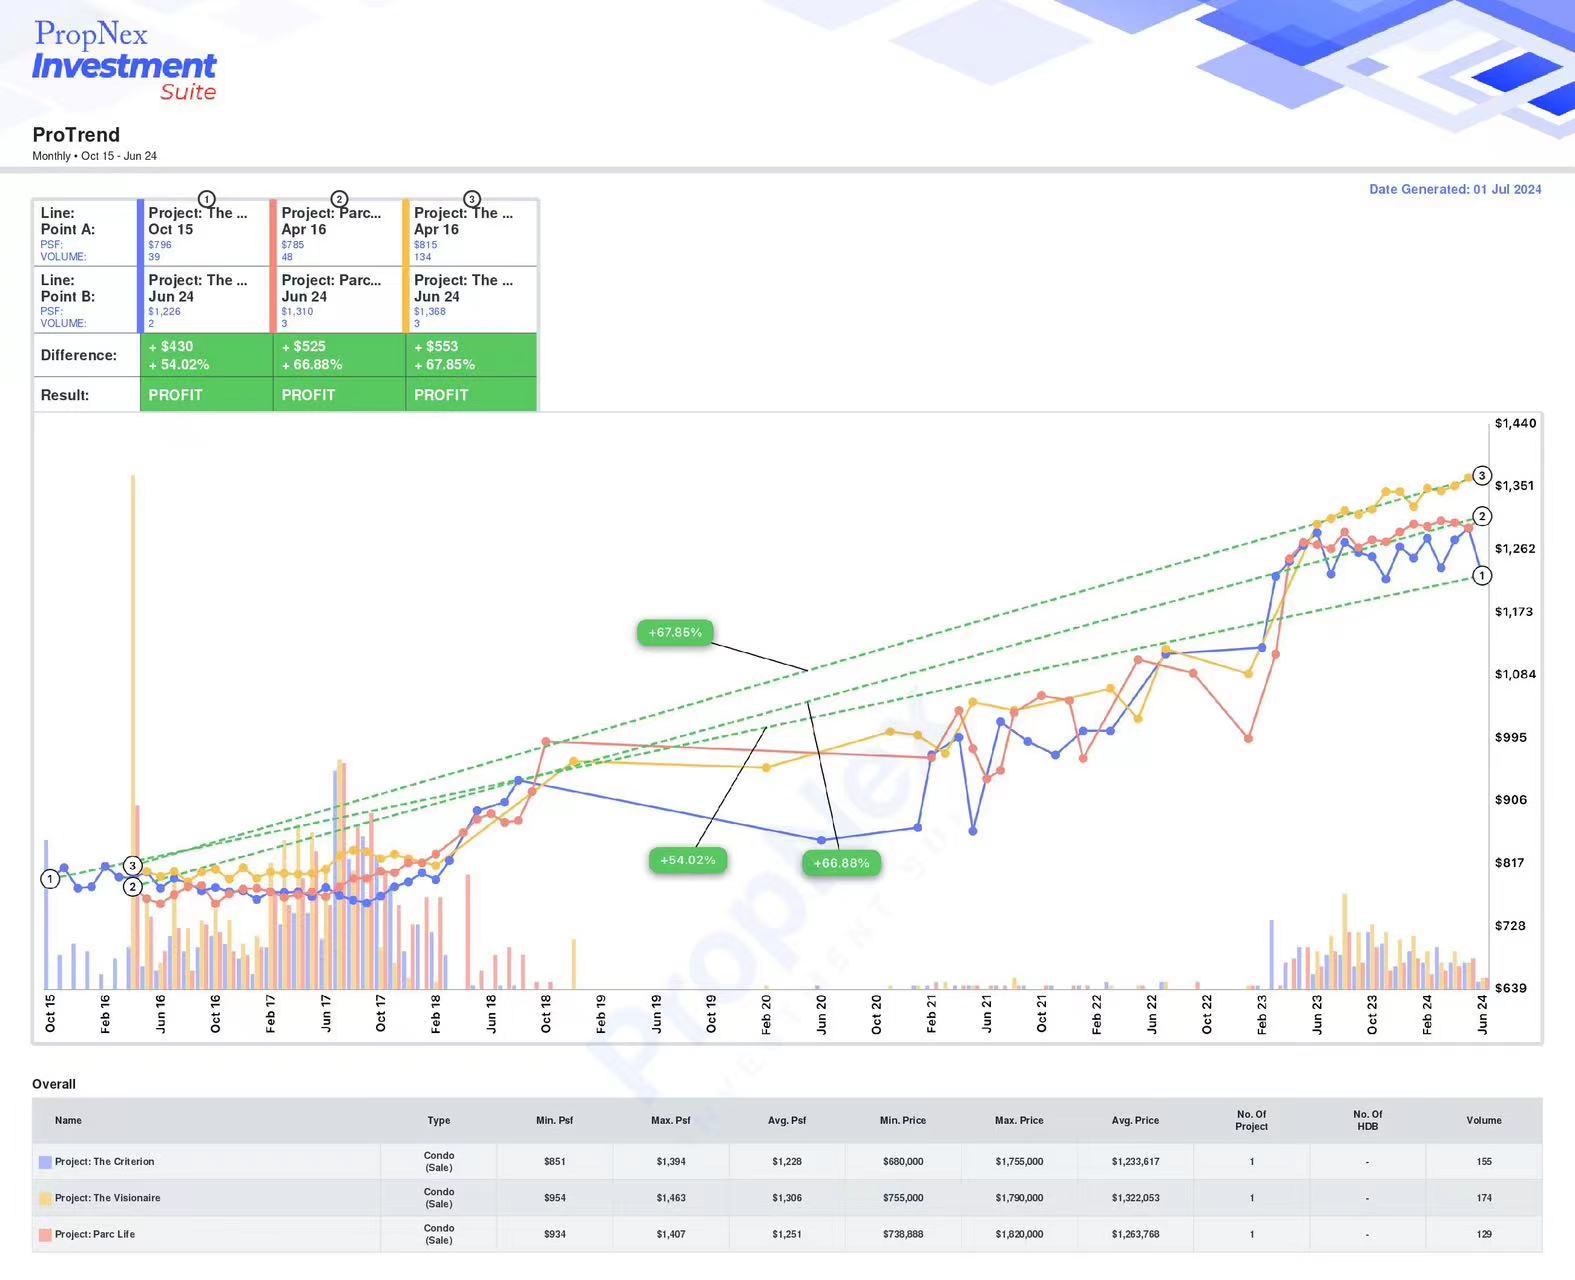Viewport: 1575px width, 1280px height.
Task: Click the '$639' y-axis label
Action: point(1511,988)
